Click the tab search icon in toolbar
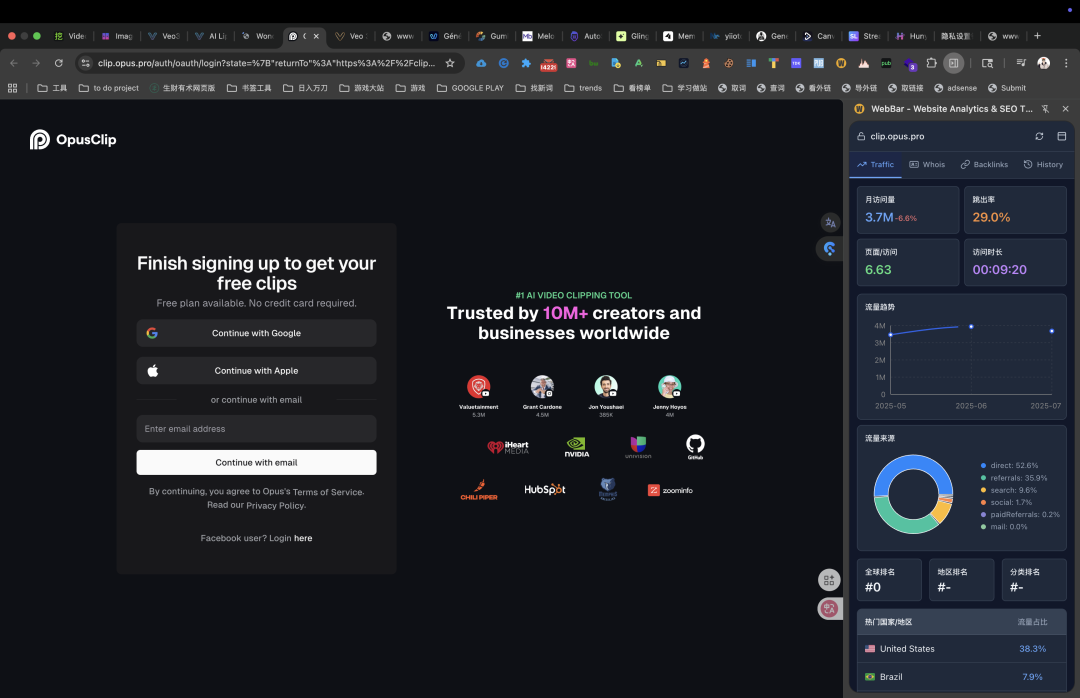The image size is (1080, 698). [x=987, y=63]
